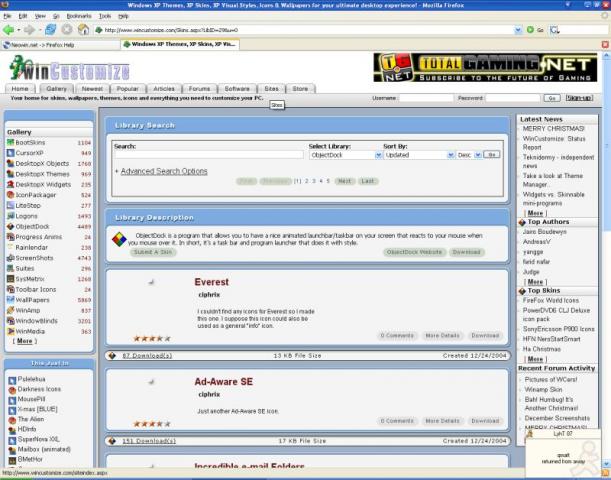Viewport: 611px width, 480px height.
Task: Open the Sort By Updated dropdown
Action: tap(450, 155)
